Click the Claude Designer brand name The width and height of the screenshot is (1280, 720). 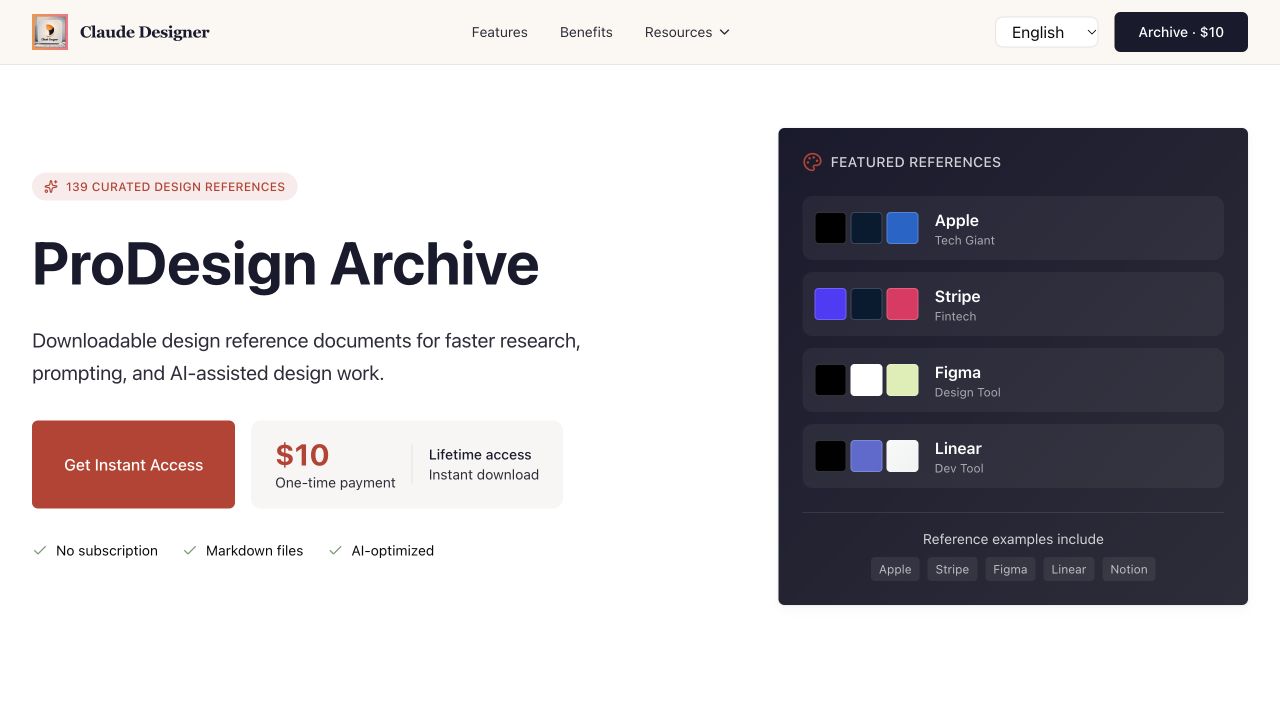[145, 32]
